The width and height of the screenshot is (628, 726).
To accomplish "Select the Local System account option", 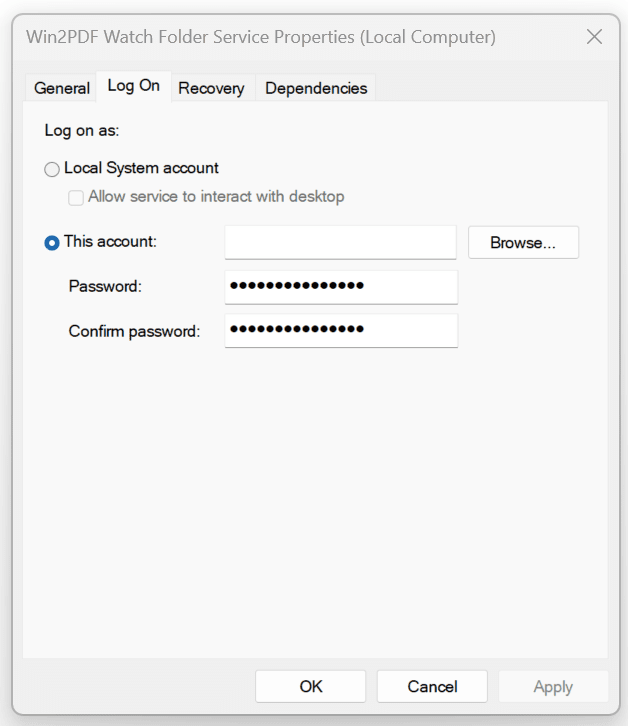I will coord(52,169).
